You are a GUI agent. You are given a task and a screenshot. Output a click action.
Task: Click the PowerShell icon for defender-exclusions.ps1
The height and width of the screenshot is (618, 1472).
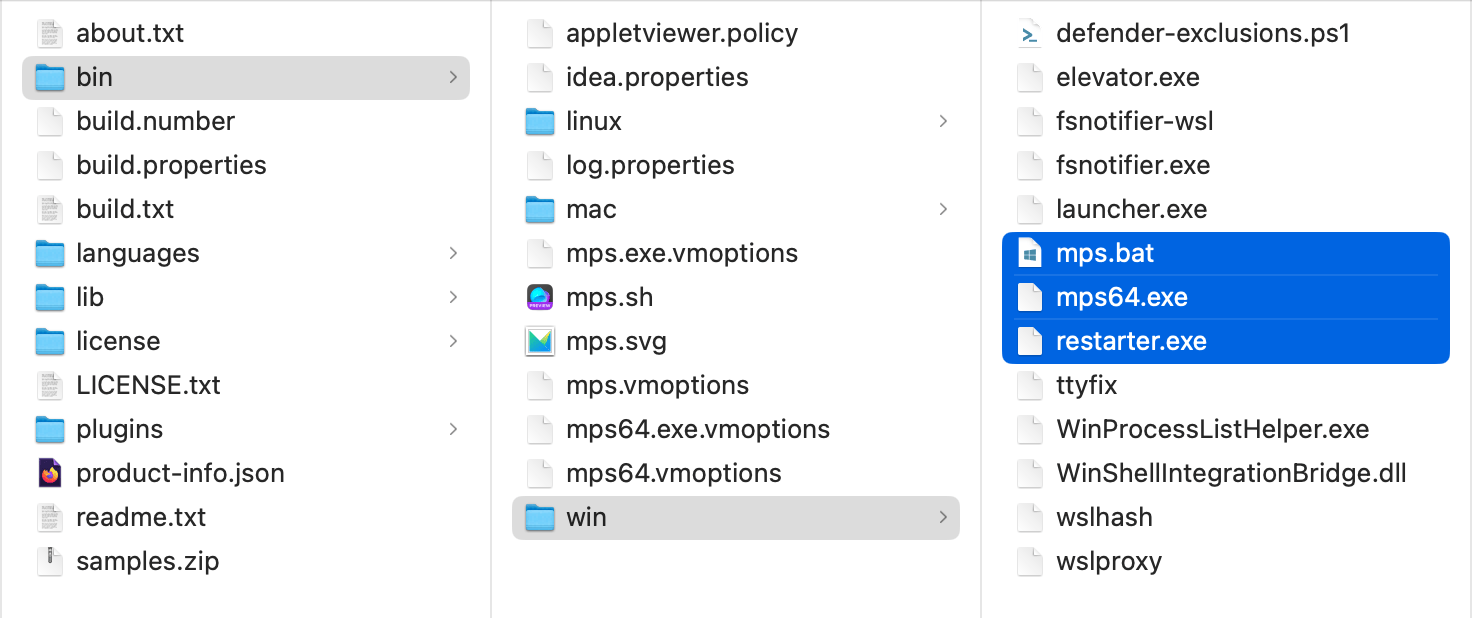(x=1029, y=33)
